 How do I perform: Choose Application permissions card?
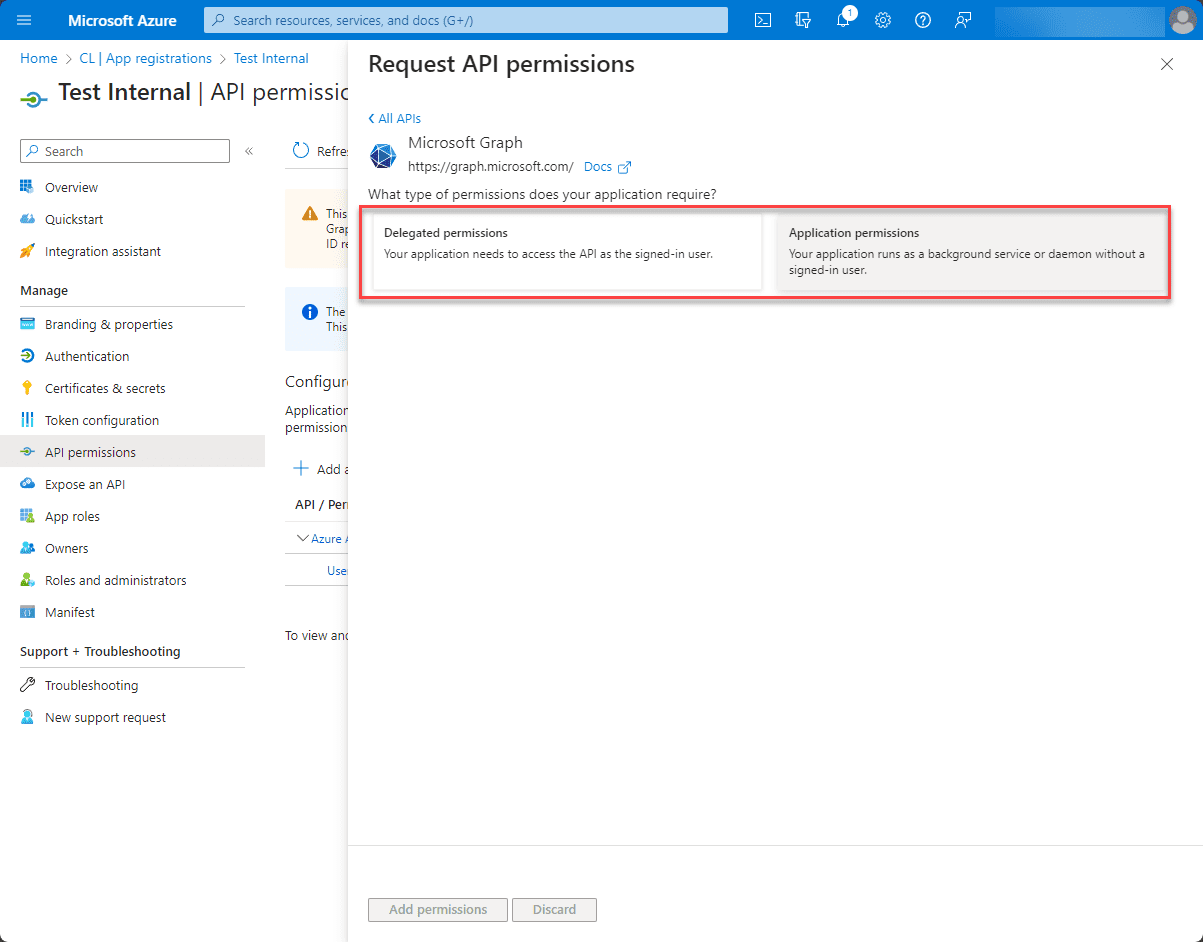(x=972, y=252)
